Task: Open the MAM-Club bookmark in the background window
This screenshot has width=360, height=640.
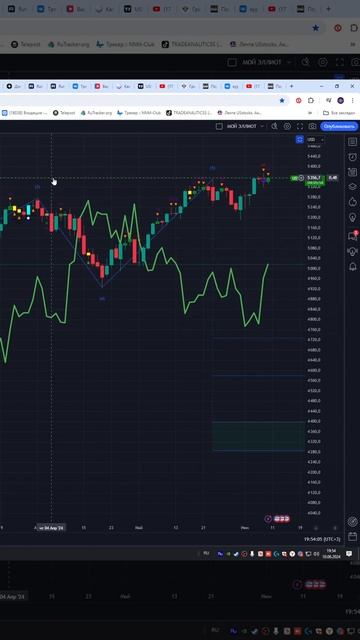Action: point(125,44)
